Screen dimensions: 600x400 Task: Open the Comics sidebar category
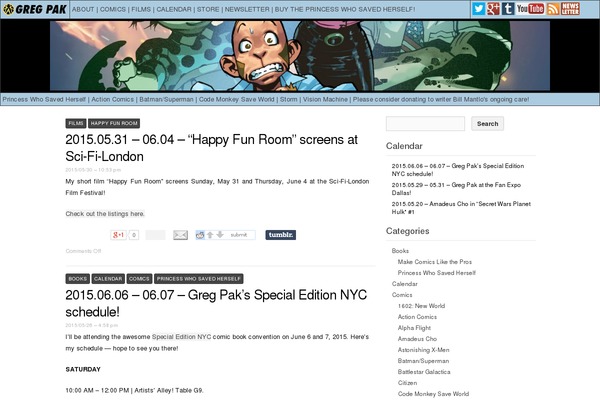click(x=402, y=295)
